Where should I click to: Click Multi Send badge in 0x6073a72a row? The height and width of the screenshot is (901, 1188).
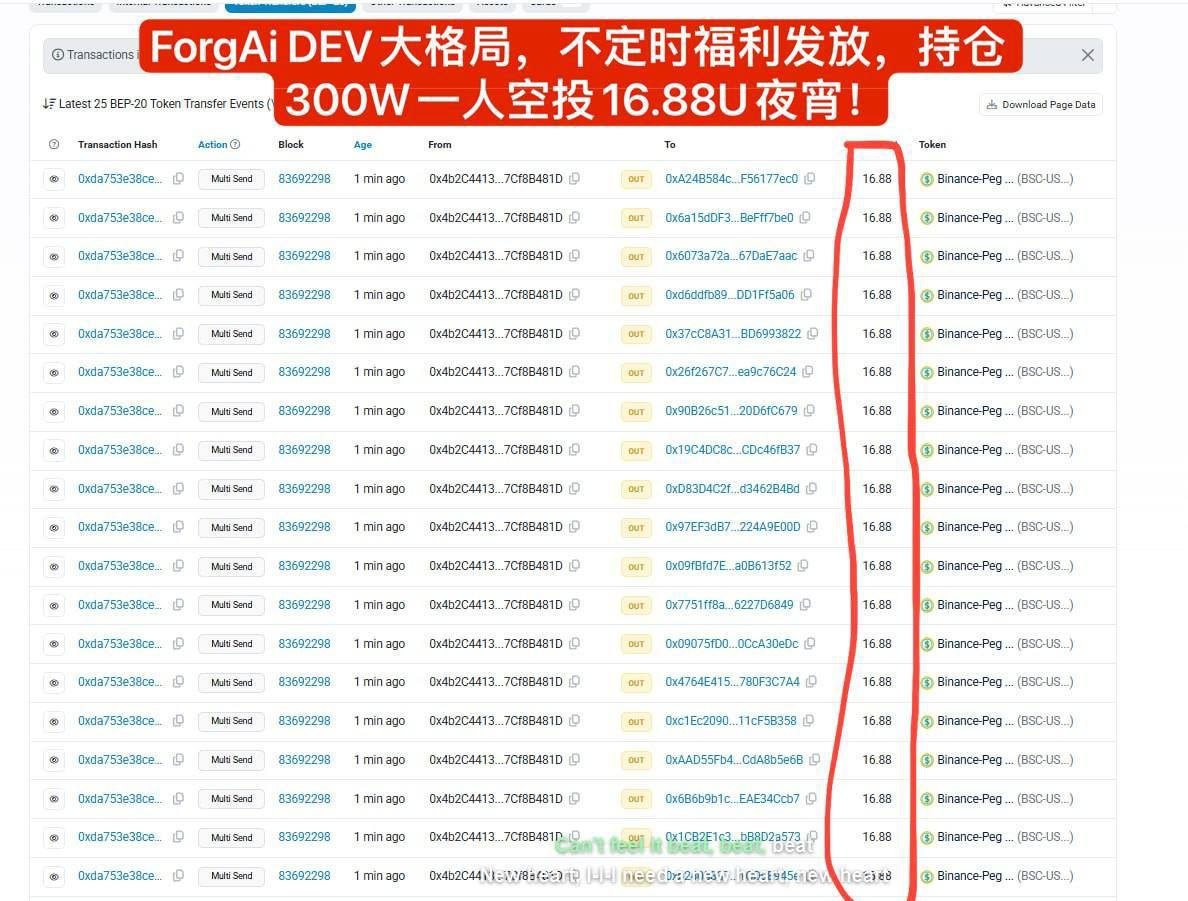pyautogui.click(x=231, y=256)
